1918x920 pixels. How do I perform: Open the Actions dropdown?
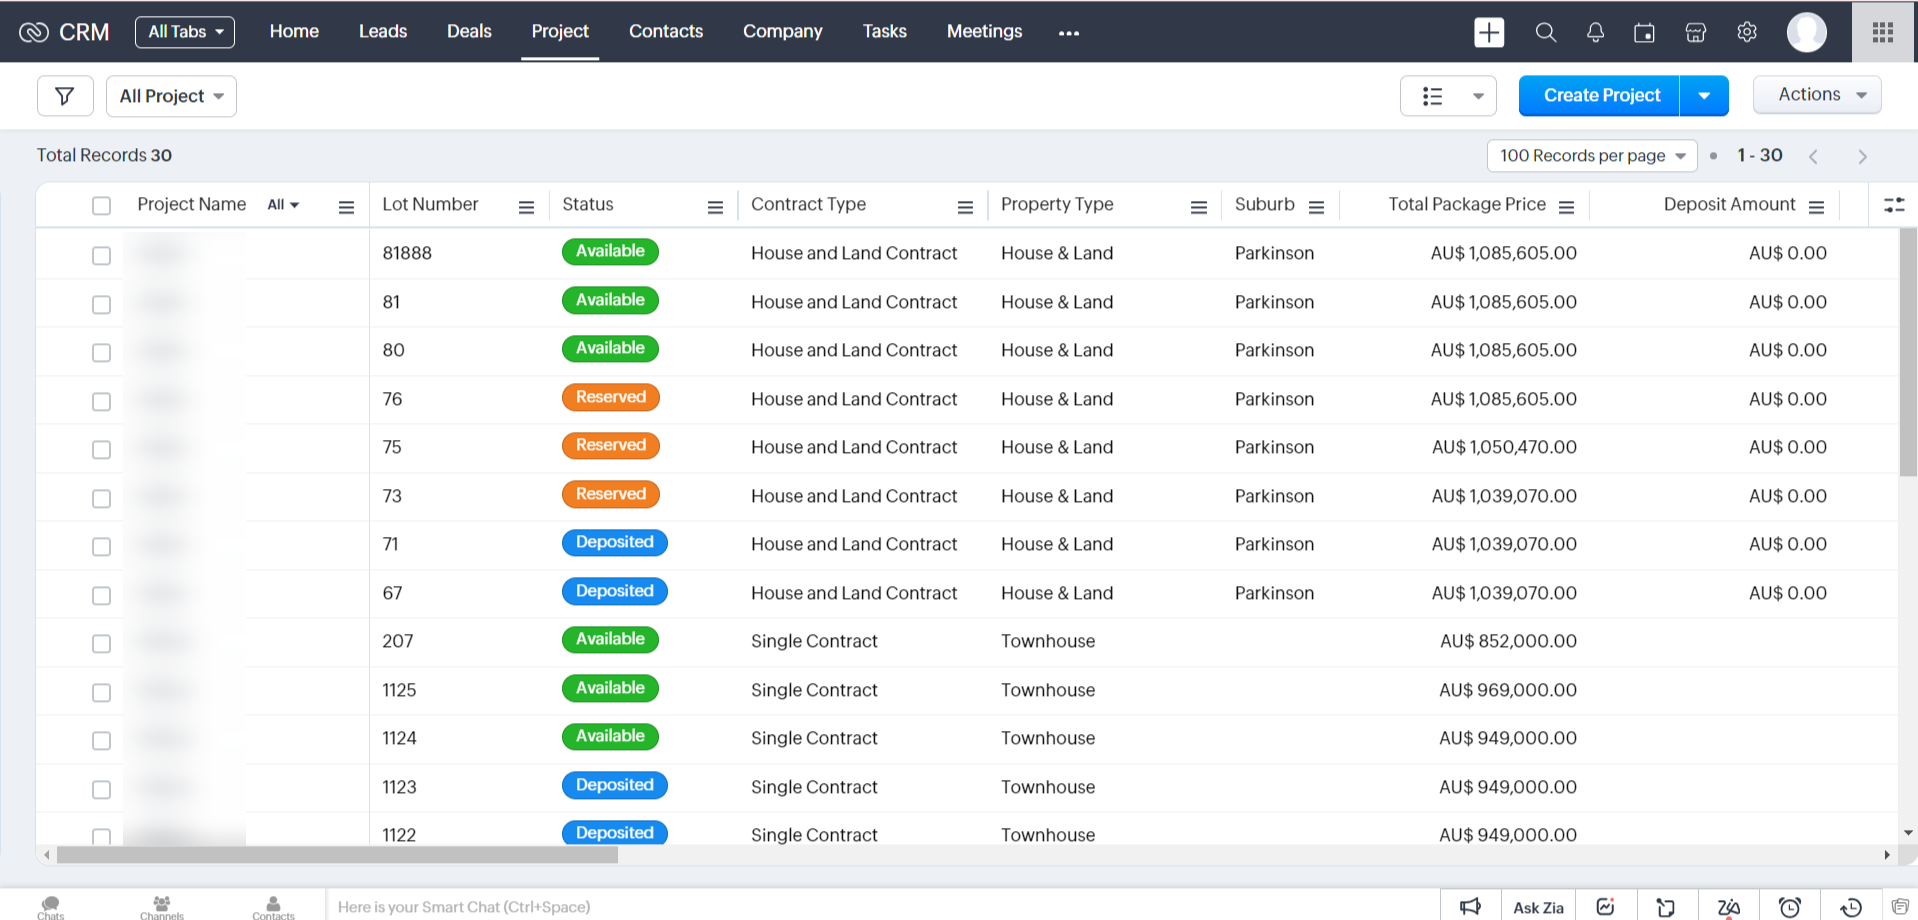[x=1817, y=95]
